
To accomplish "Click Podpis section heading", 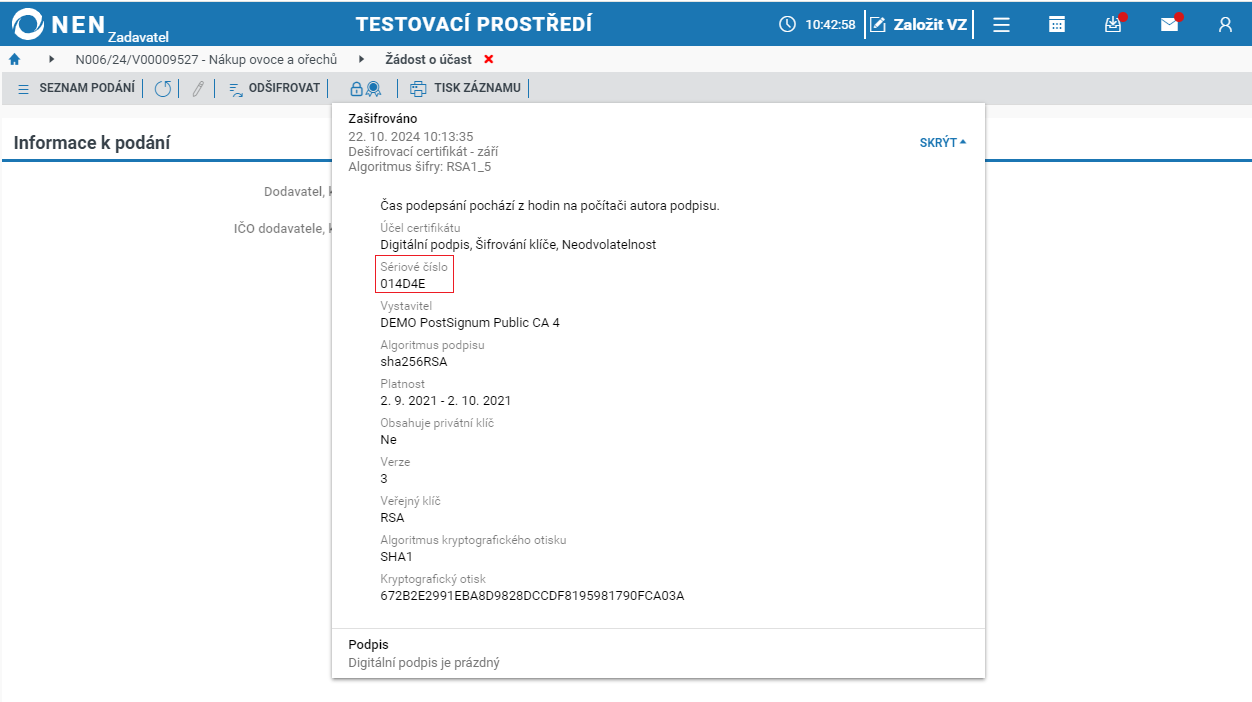I will click(x=368, y=645).
